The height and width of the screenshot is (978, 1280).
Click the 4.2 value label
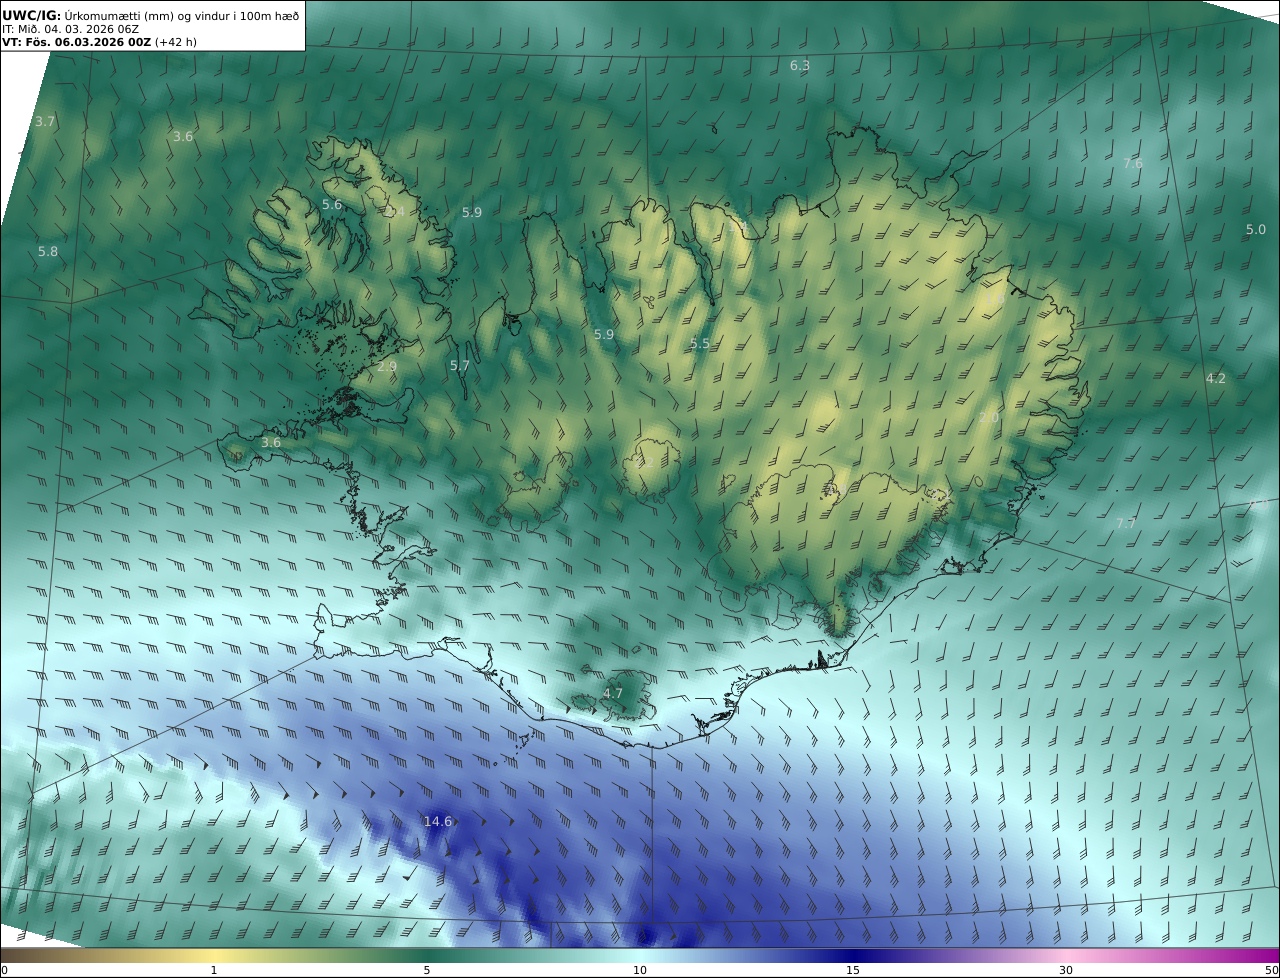coord(1216,378)
